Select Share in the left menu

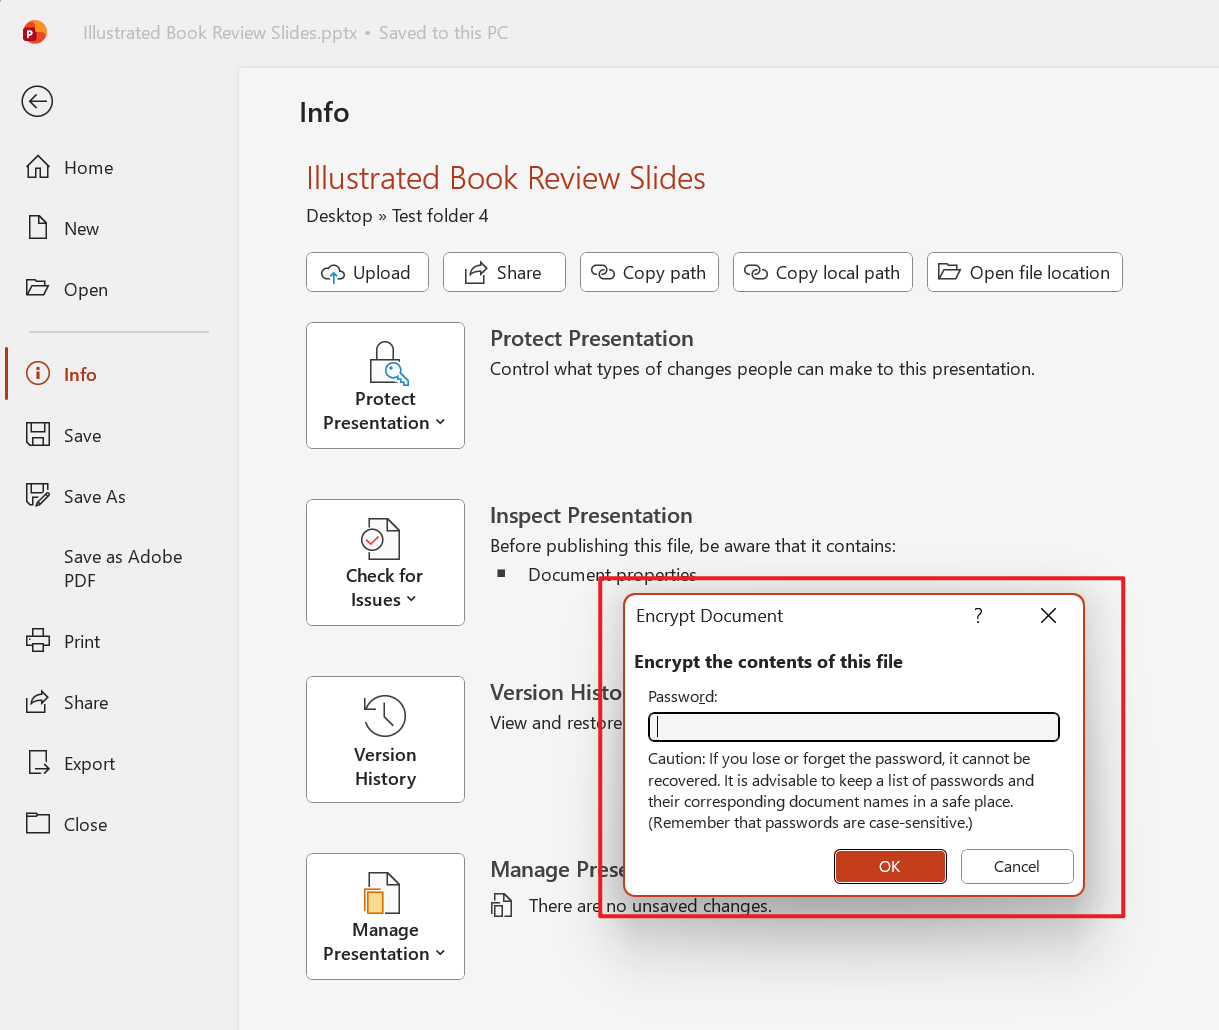click(x=85, y=702)
